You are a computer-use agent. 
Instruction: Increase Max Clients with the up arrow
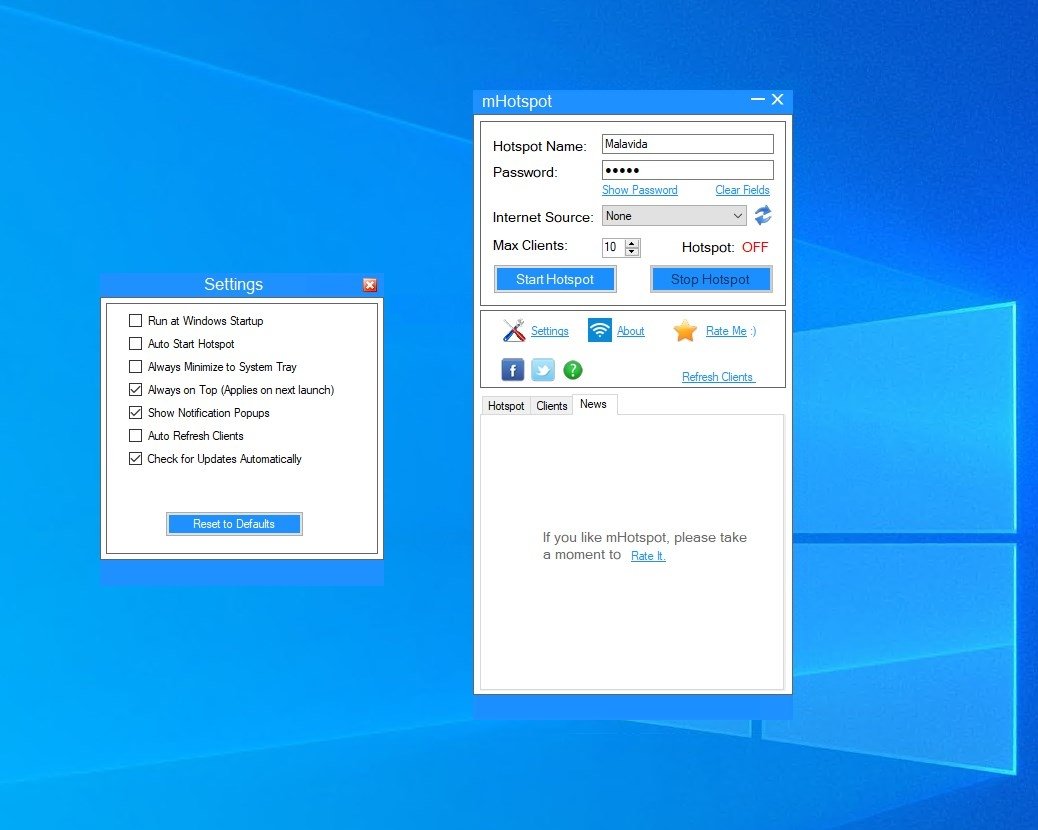[x=632, y=243]
